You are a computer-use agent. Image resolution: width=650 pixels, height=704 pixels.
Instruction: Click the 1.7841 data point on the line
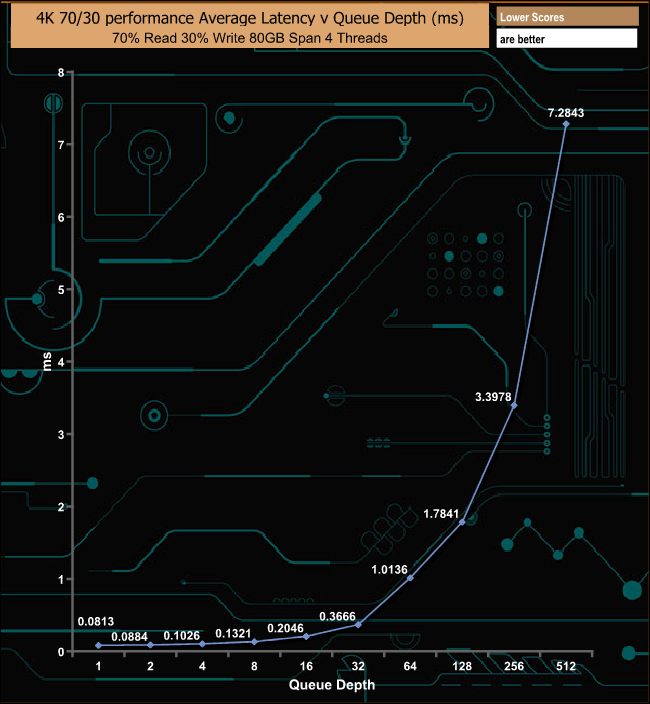click(462, 522)
